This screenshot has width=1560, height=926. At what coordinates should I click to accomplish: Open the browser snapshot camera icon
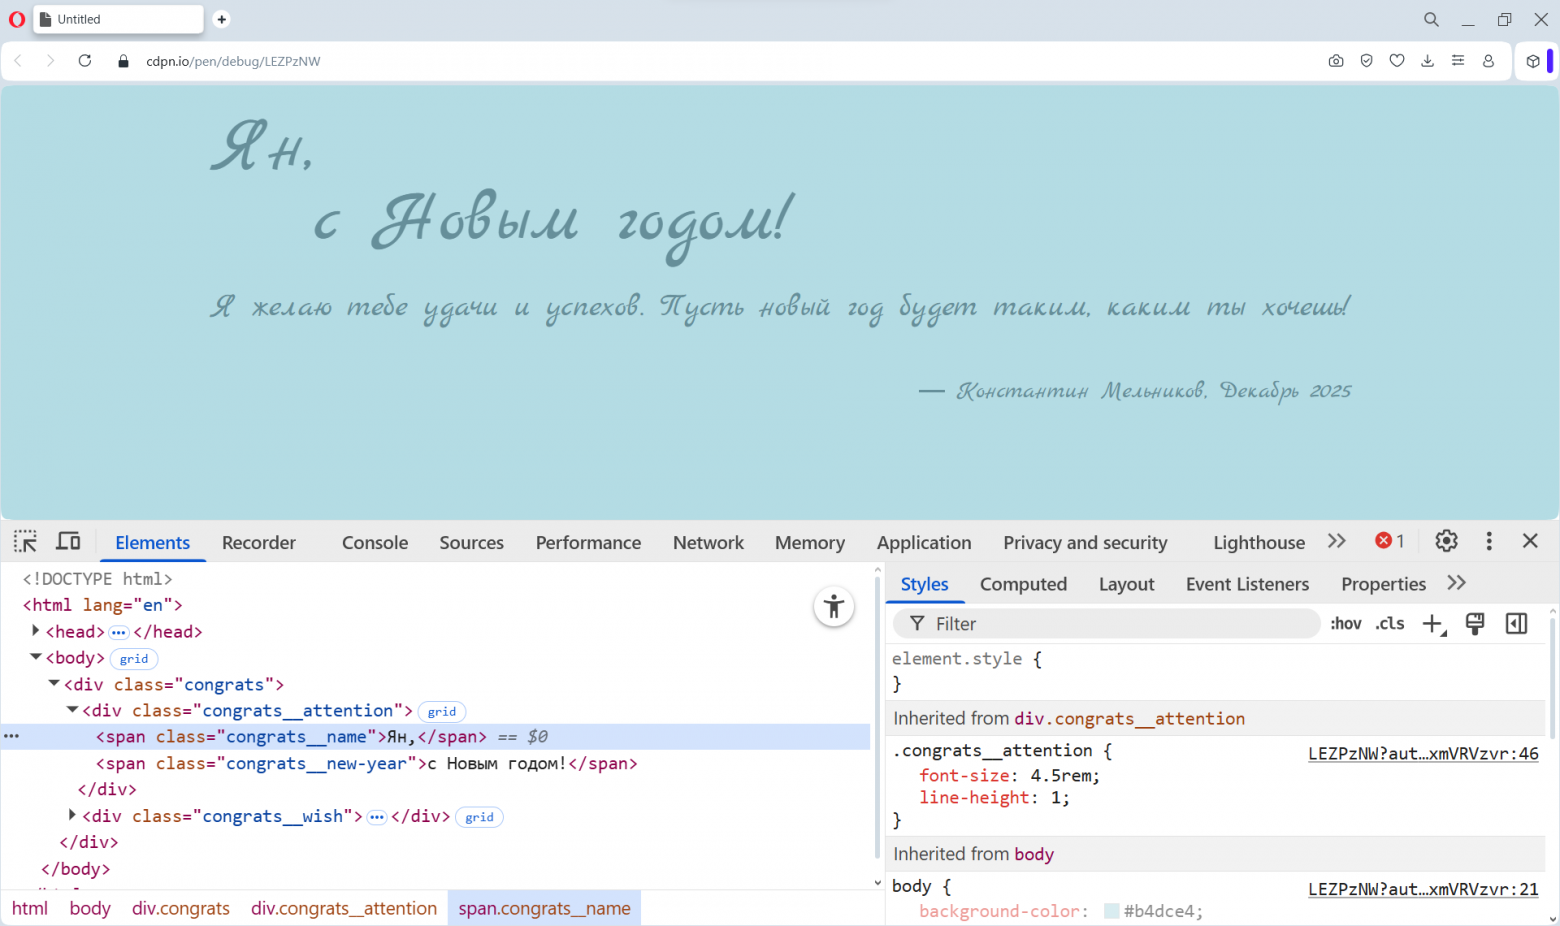(x=1336, y=61)
